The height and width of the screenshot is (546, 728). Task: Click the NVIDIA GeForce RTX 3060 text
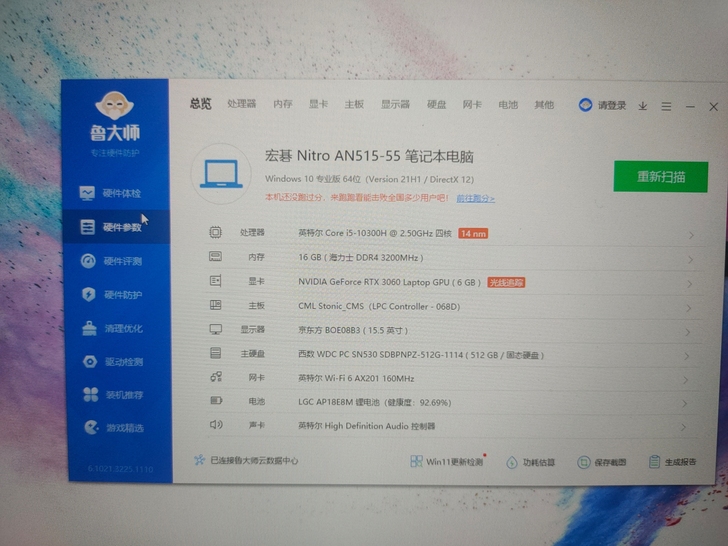pos(389,282)
